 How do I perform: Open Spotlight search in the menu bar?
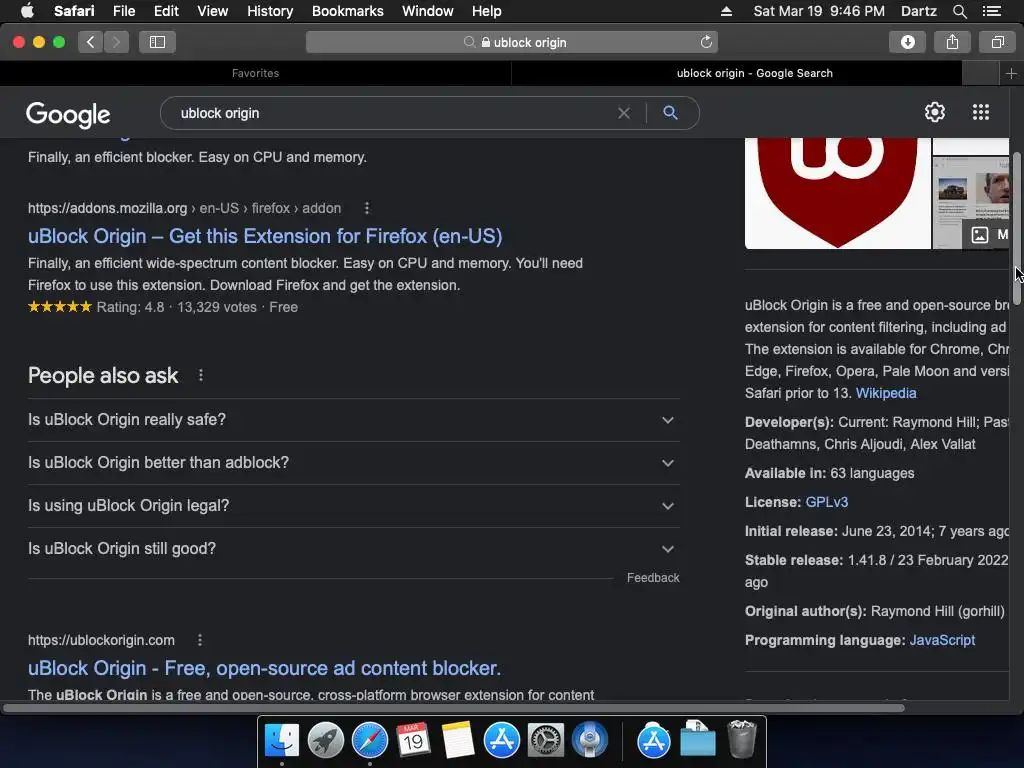(959, 11)
